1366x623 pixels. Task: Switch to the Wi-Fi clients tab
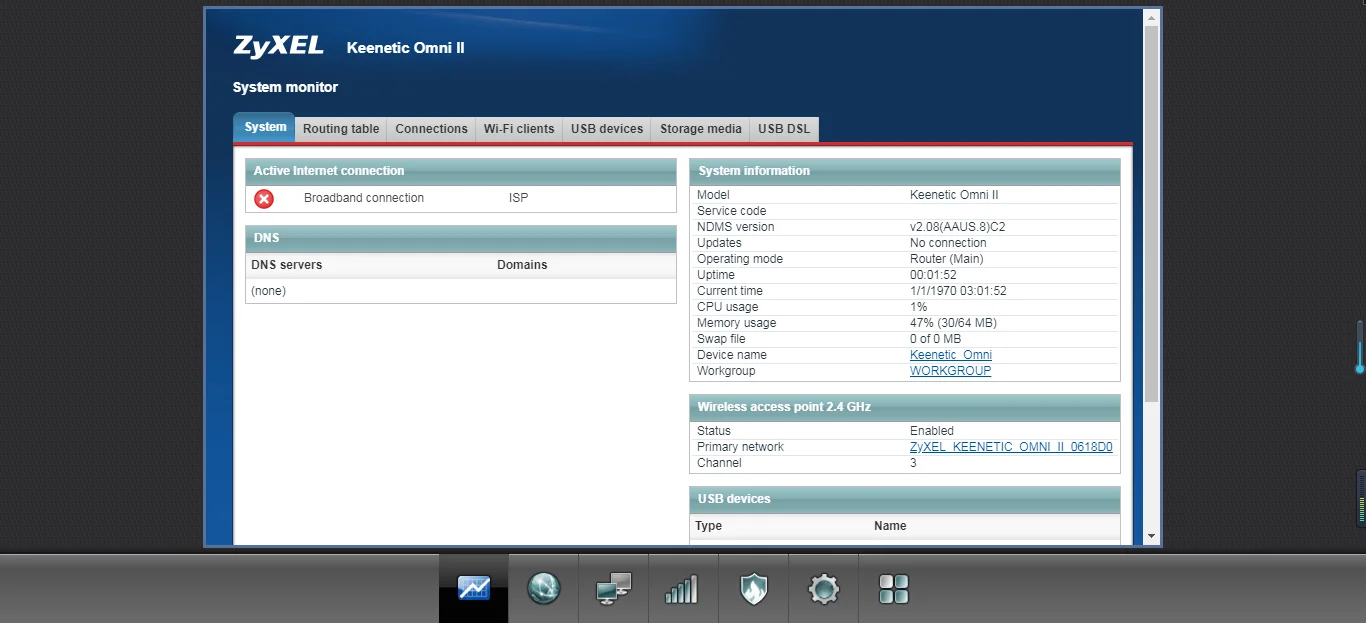519,129
